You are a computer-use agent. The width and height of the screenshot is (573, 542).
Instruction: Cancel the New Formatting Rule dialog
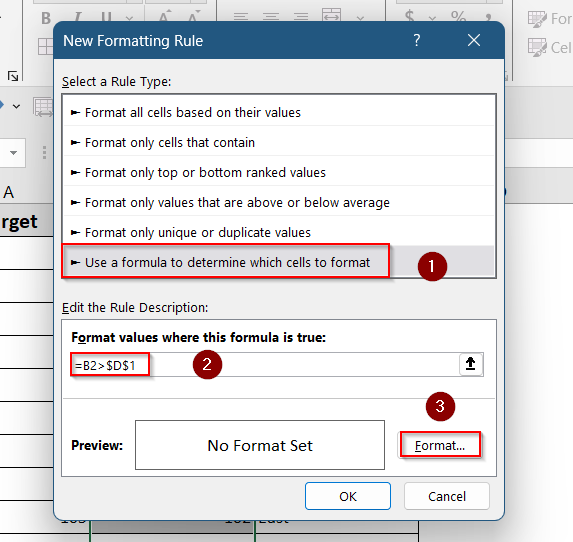[447, 496]
